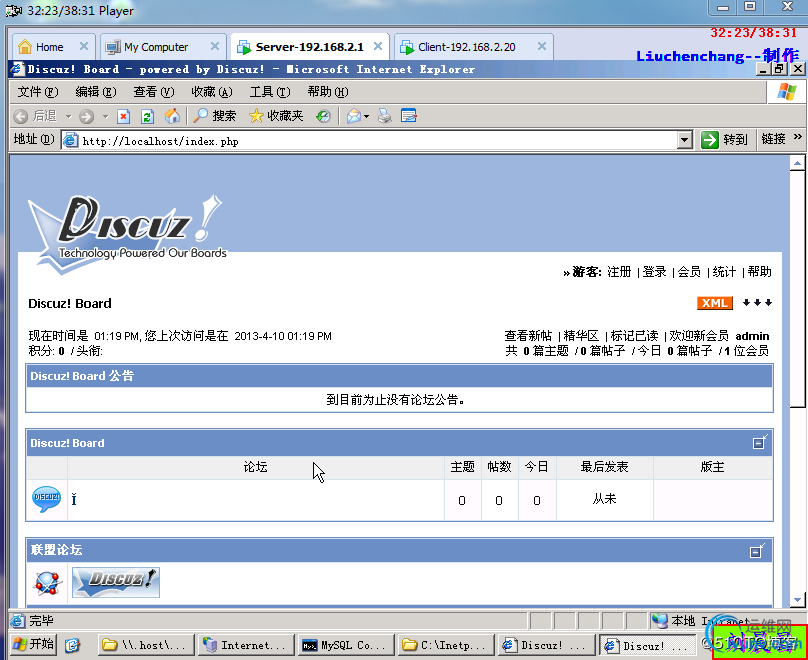Image resolution: width=808 pixels, height=660 pixels.
Task: Switch to \\.host\ folder taskbar button
Action: (x=146, y=645)
